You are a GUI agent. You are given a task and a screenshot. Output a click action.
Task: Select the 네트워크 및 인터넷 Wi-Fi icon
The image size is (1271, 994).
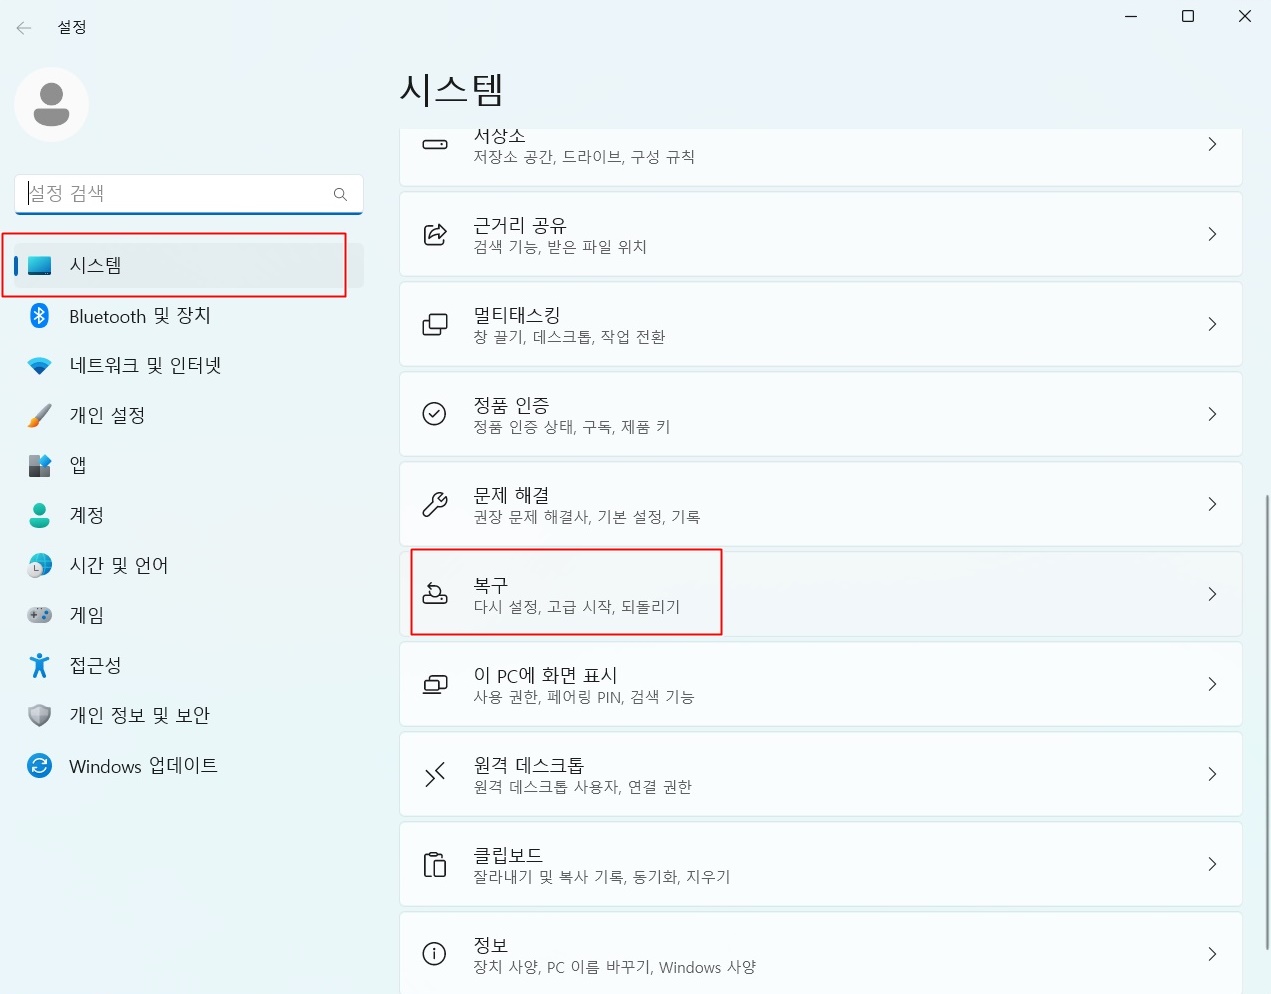click(39, 366)
